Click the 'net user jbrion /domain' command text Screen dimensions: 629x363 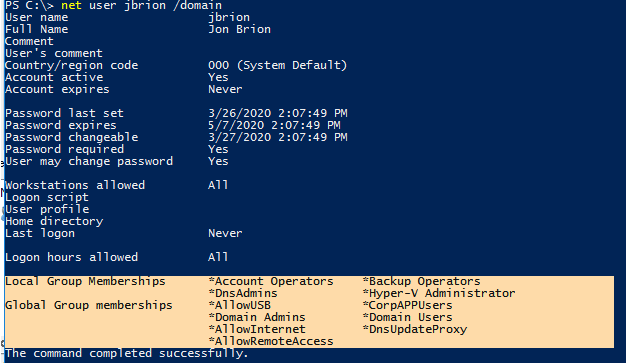coord(141,6)
